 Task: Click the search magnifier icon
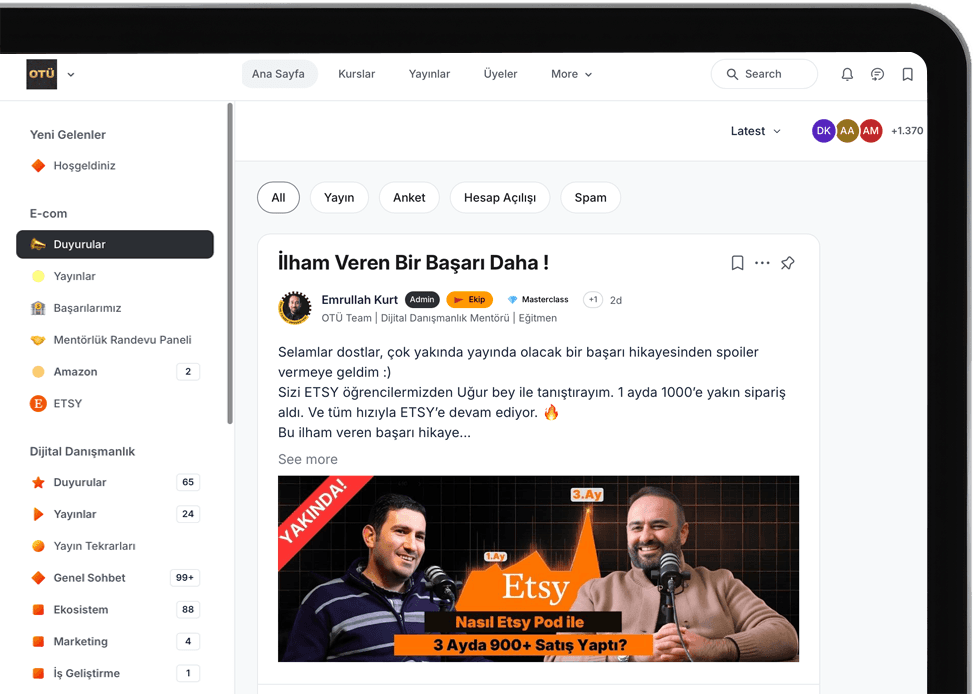[x=732, y=74]
